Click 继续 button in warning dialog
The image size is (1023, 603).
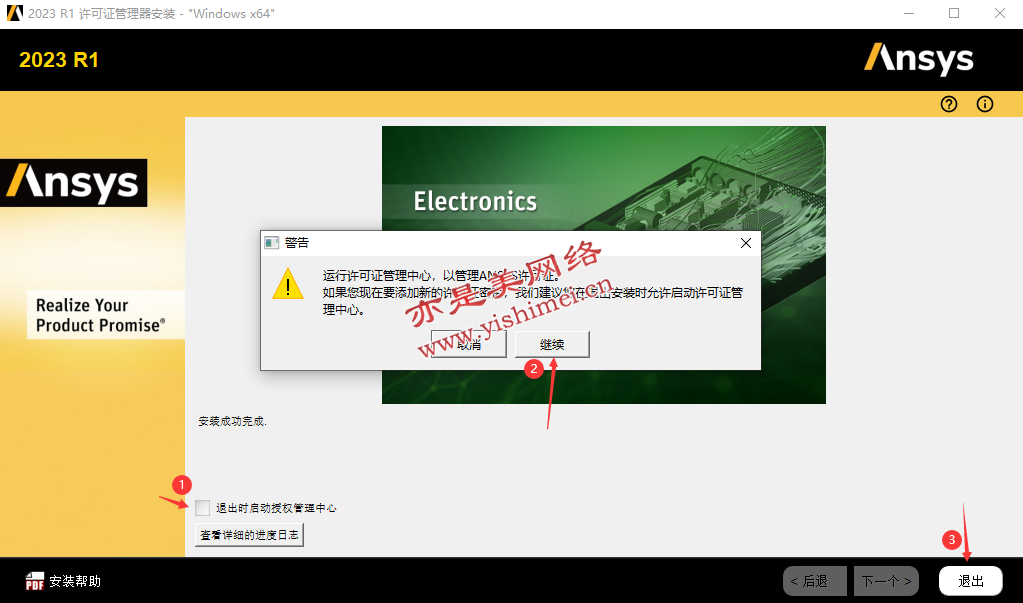click(552, 344)
